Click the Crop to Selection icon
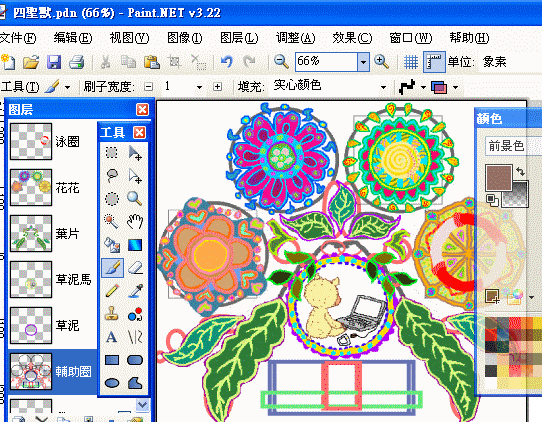542x422 pixels. 175,62
